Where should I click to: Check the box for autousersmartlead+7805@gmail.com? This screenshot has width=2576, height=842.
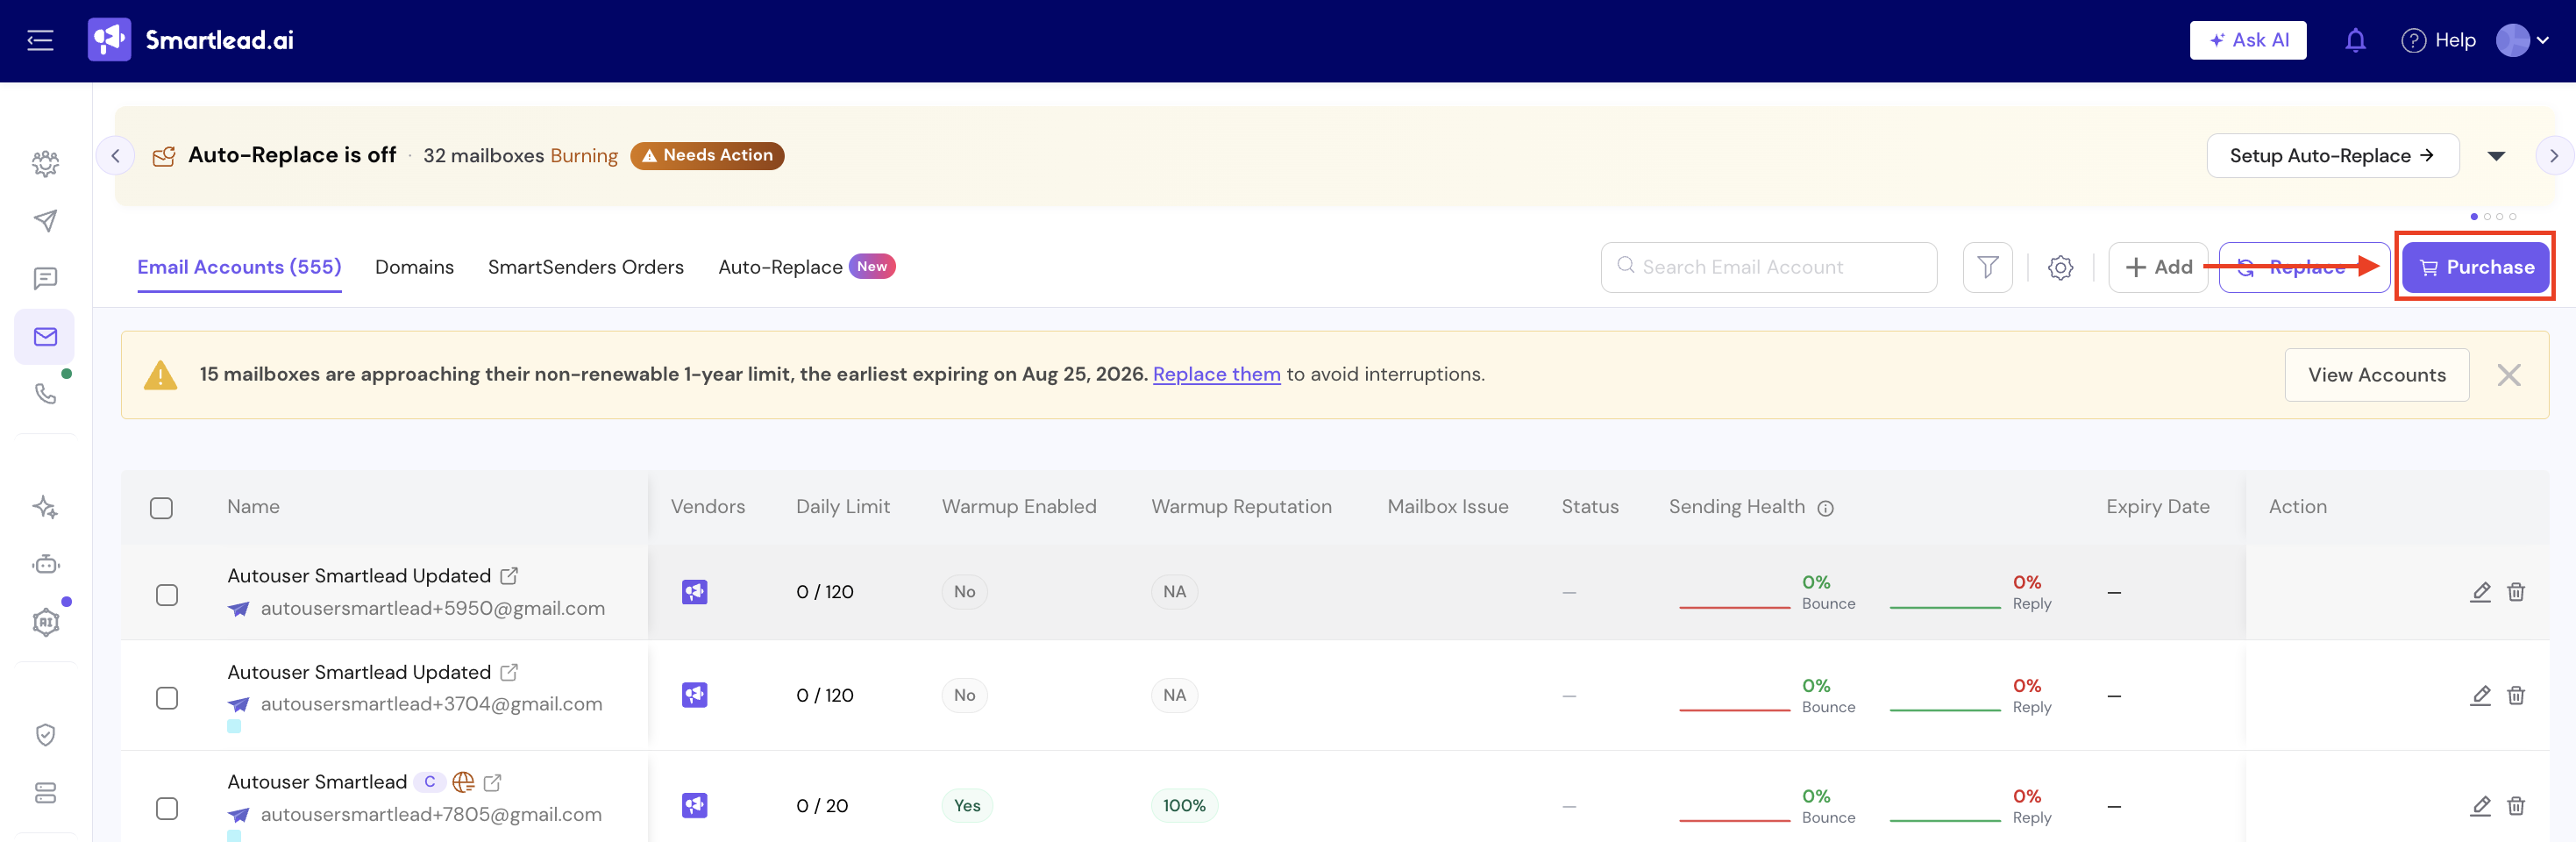point(167,808)
